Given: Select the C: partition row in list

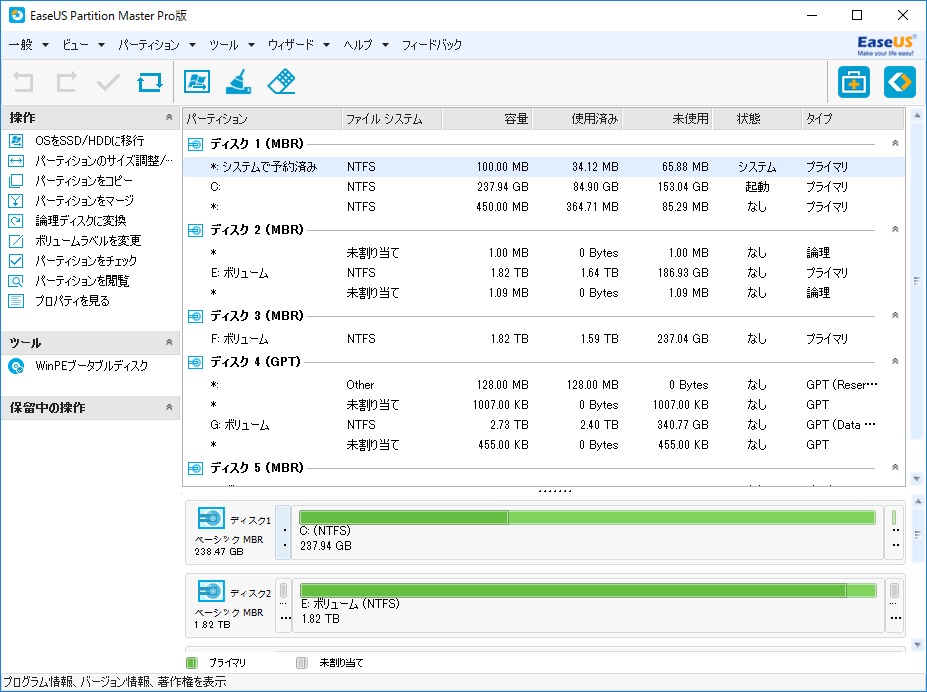Looking at the screenshot, I should click(543, 187).
